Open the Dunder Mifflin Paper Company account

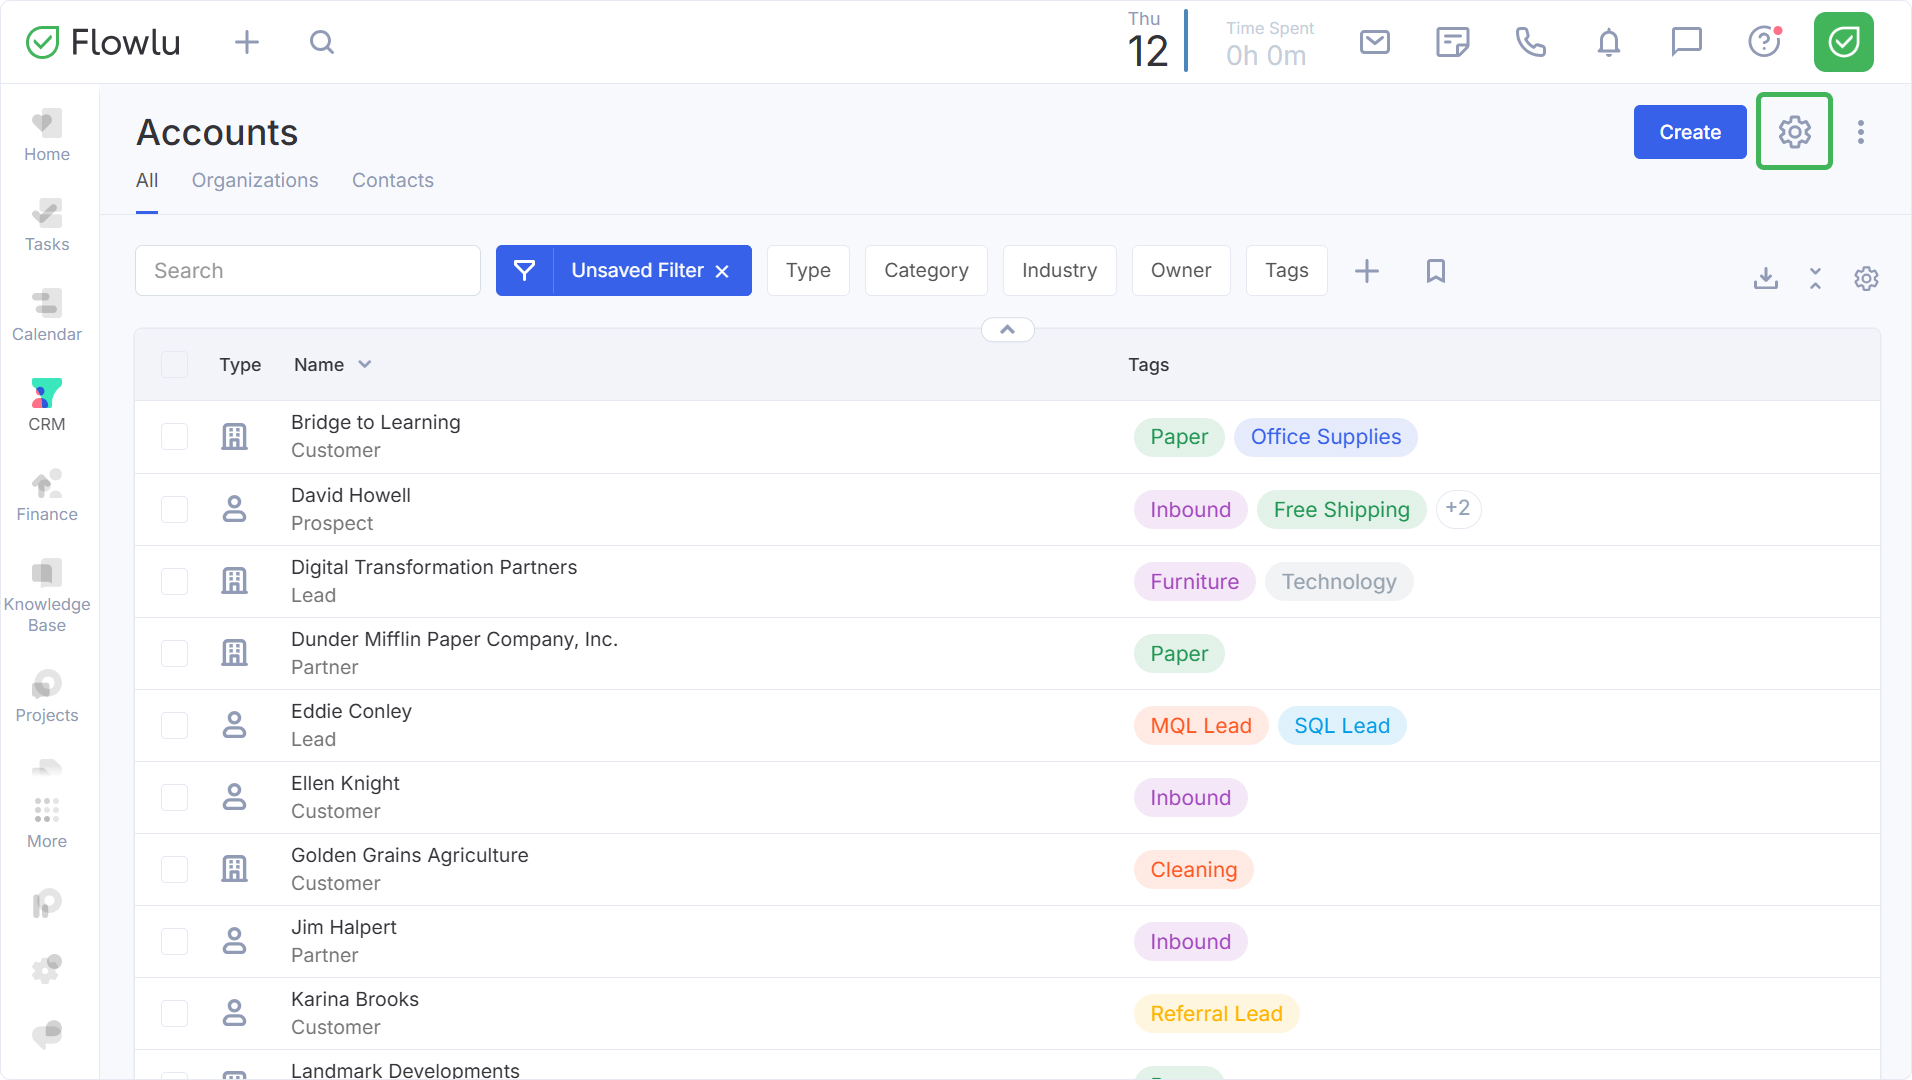click(x=454, y=640)
